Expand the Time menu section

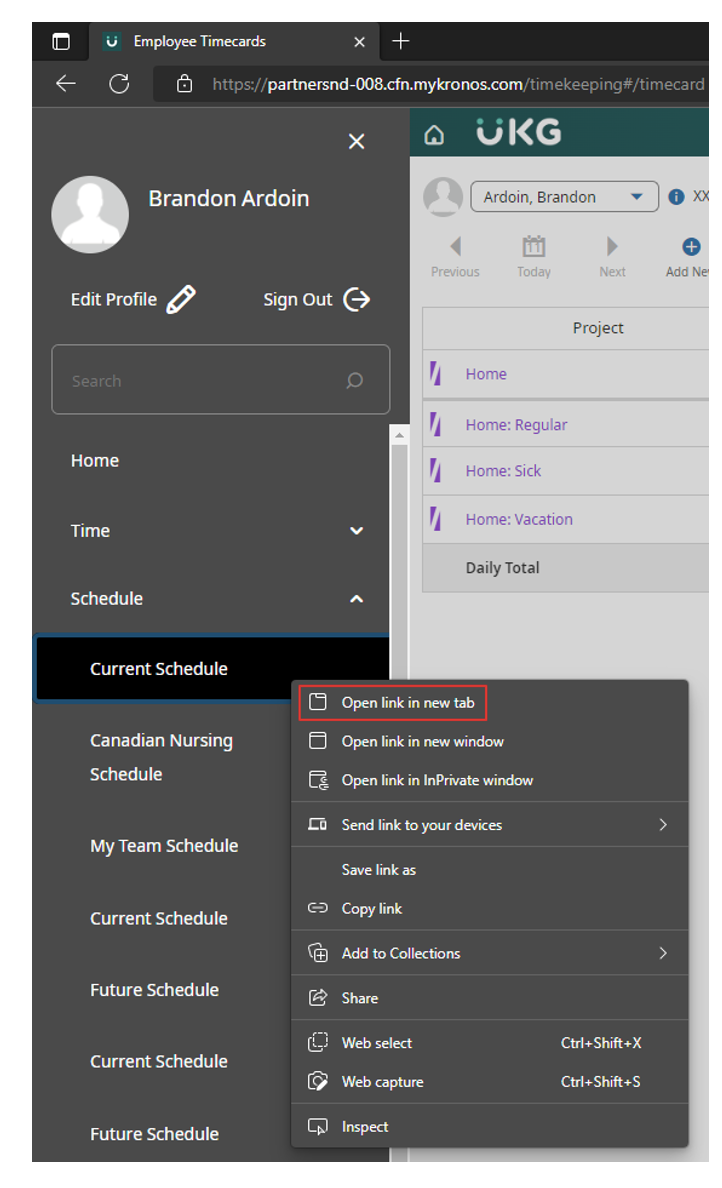tap(356, 531)
